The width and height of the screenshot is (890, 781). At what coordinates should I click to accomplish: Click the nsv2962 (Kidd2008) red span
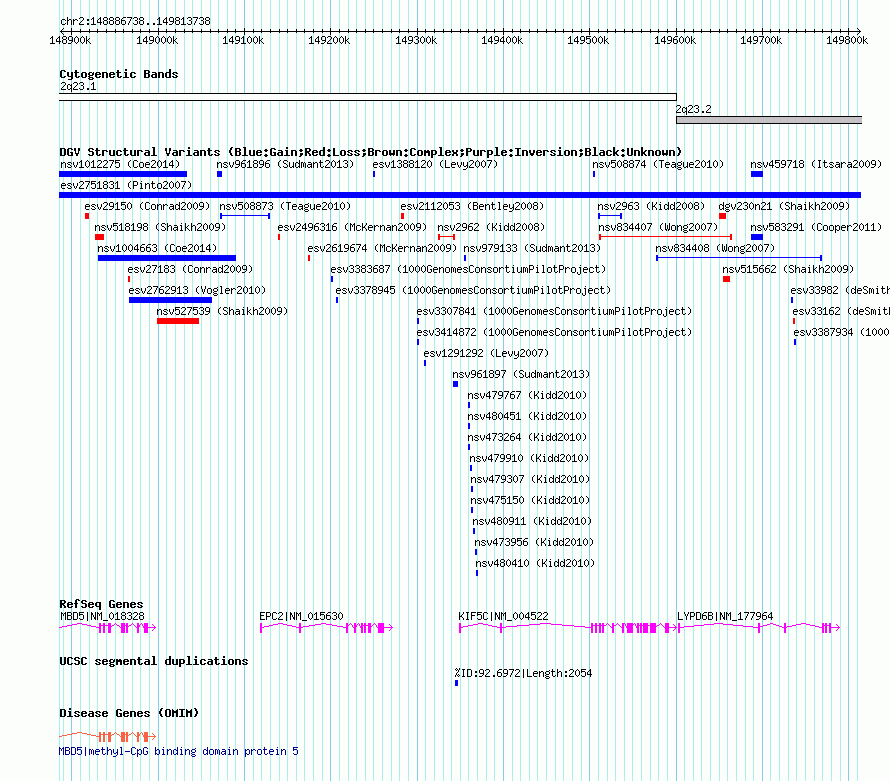(x=447, y=237)
